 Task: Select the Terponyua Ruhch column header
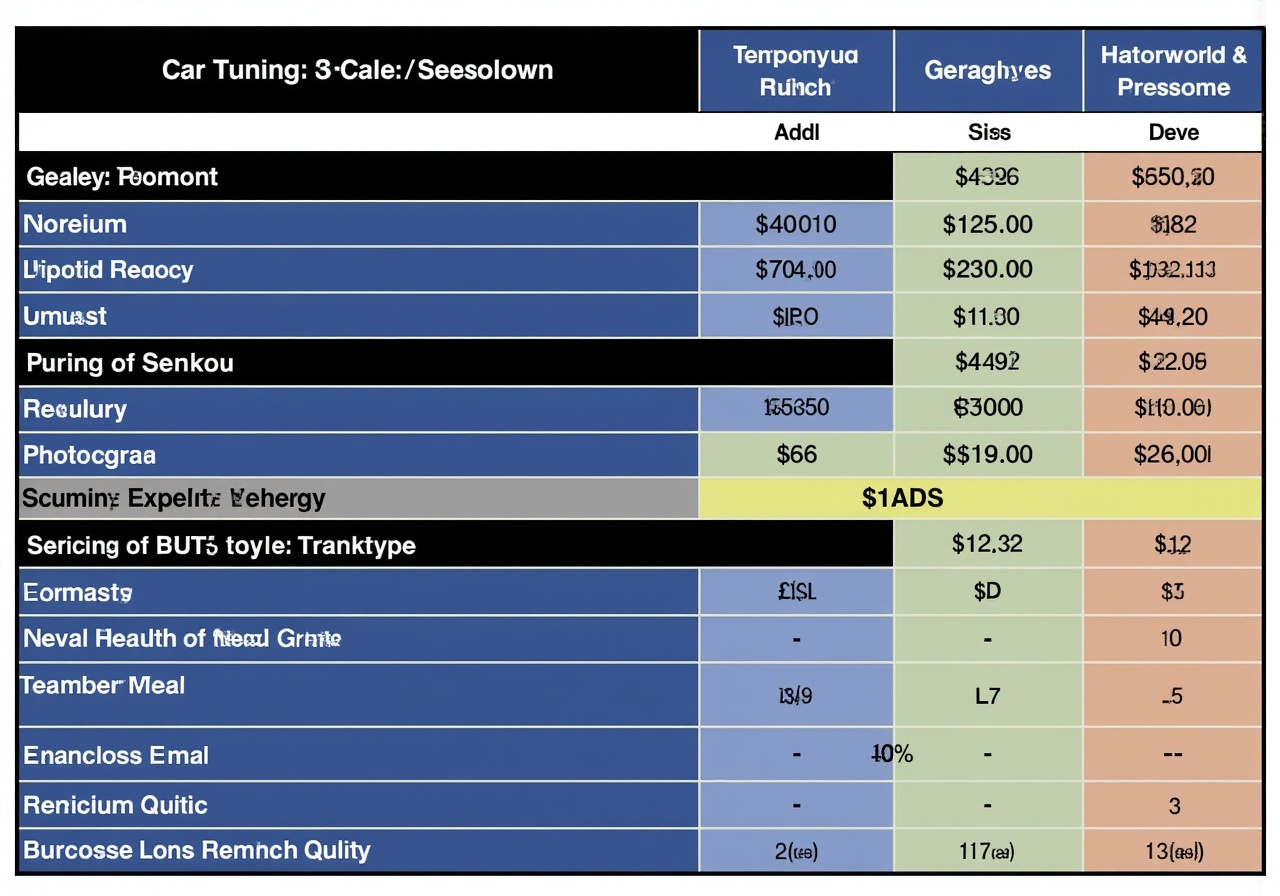click(x=795, y=70)
